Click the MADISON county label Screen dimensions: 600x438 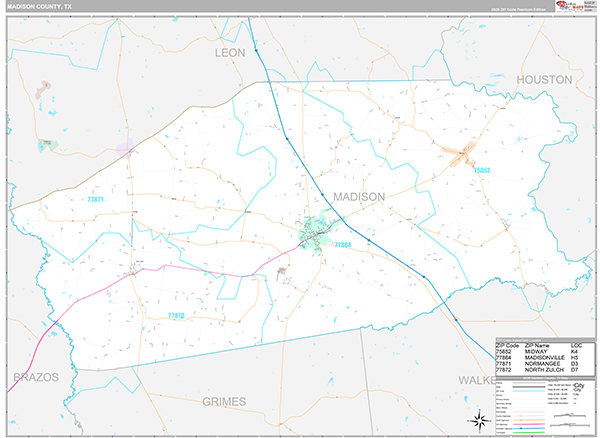coord(359,197)
